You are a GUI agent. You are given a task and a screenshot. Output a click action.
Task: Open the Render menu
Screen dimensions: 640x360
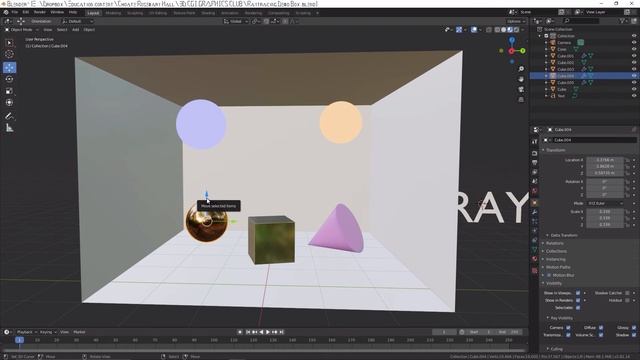[40, 12]
